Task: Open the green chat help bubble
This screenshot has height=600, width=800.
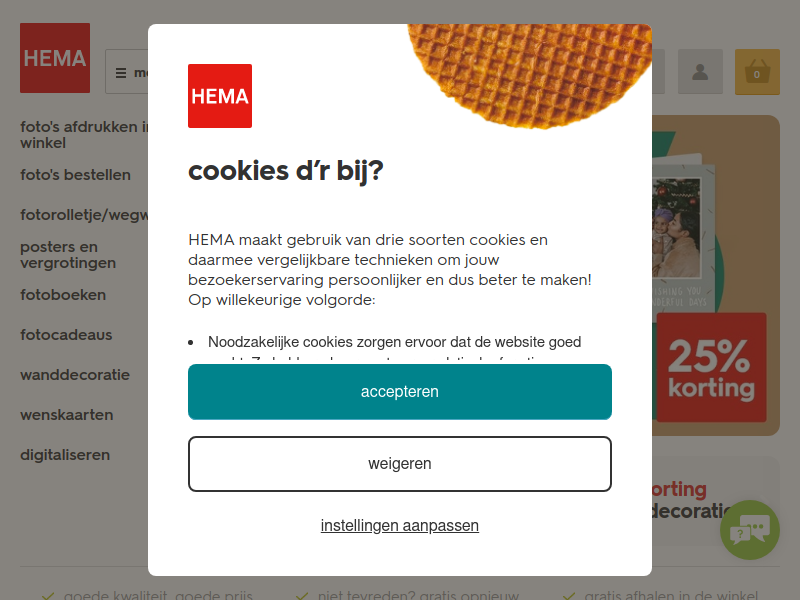Action: click(749, 530)
